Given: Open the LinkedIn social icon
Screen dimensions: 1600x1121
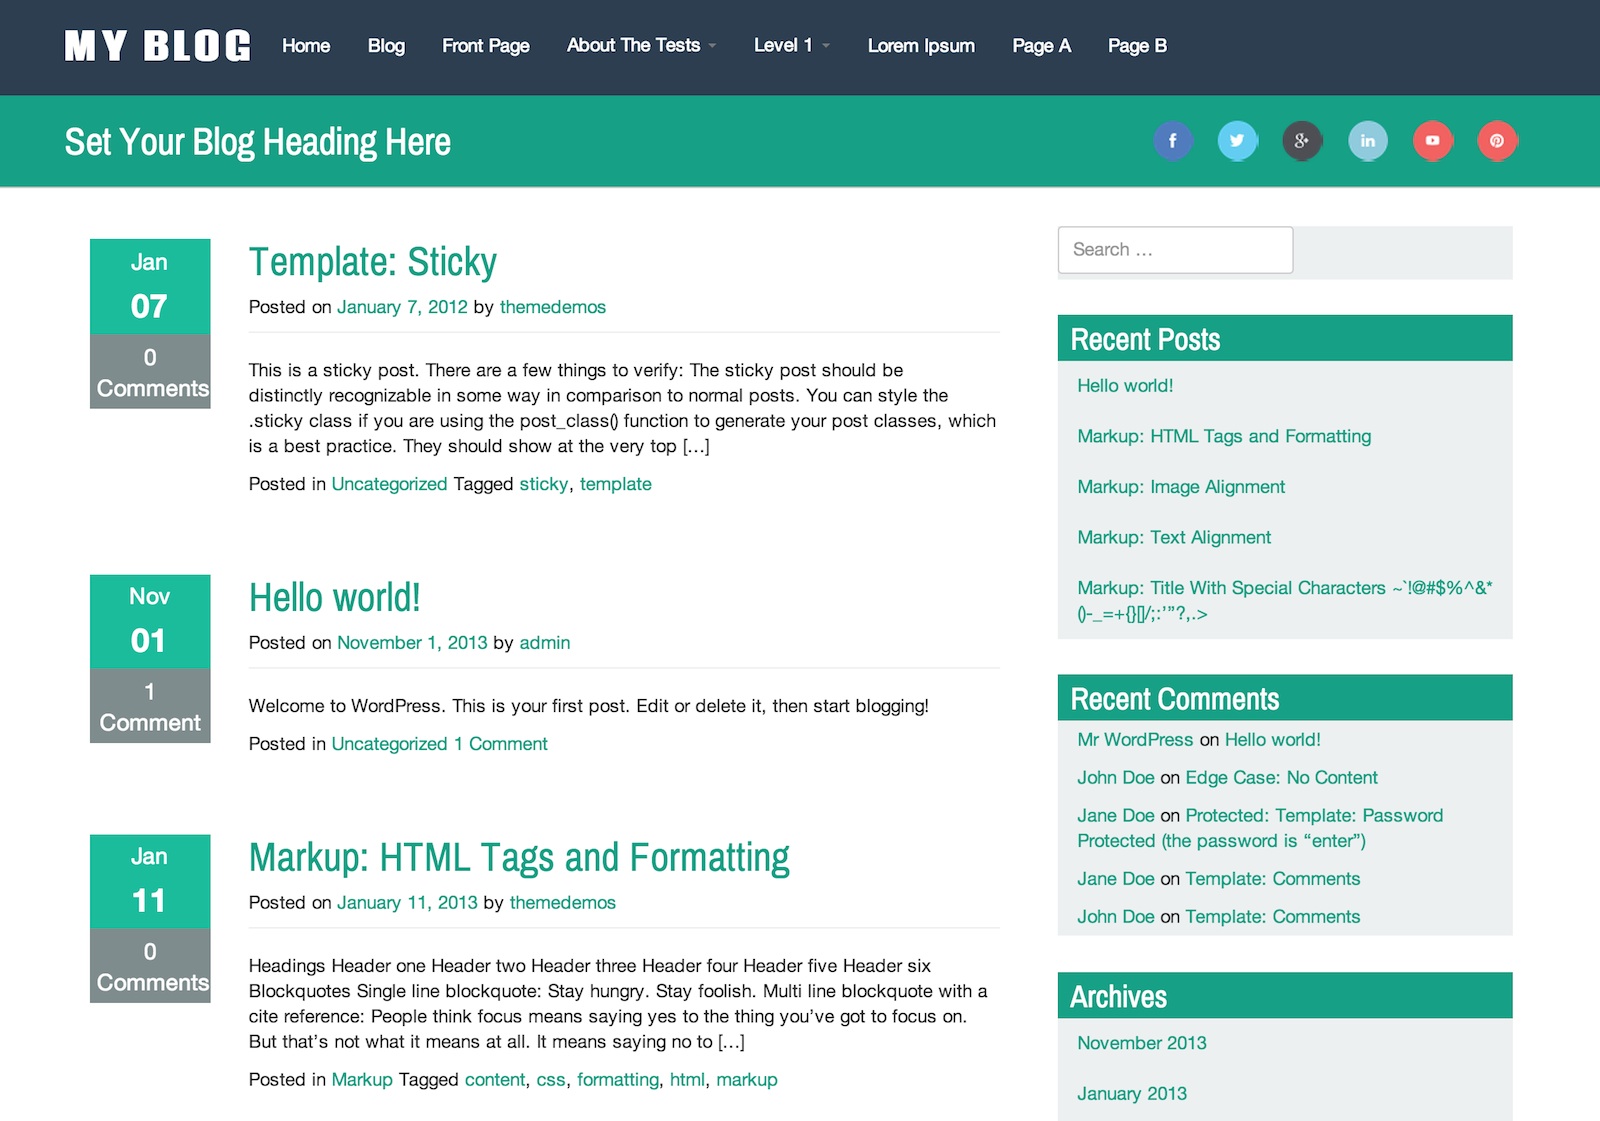Looking at the screenshot, I should (x=1367, y=141).
